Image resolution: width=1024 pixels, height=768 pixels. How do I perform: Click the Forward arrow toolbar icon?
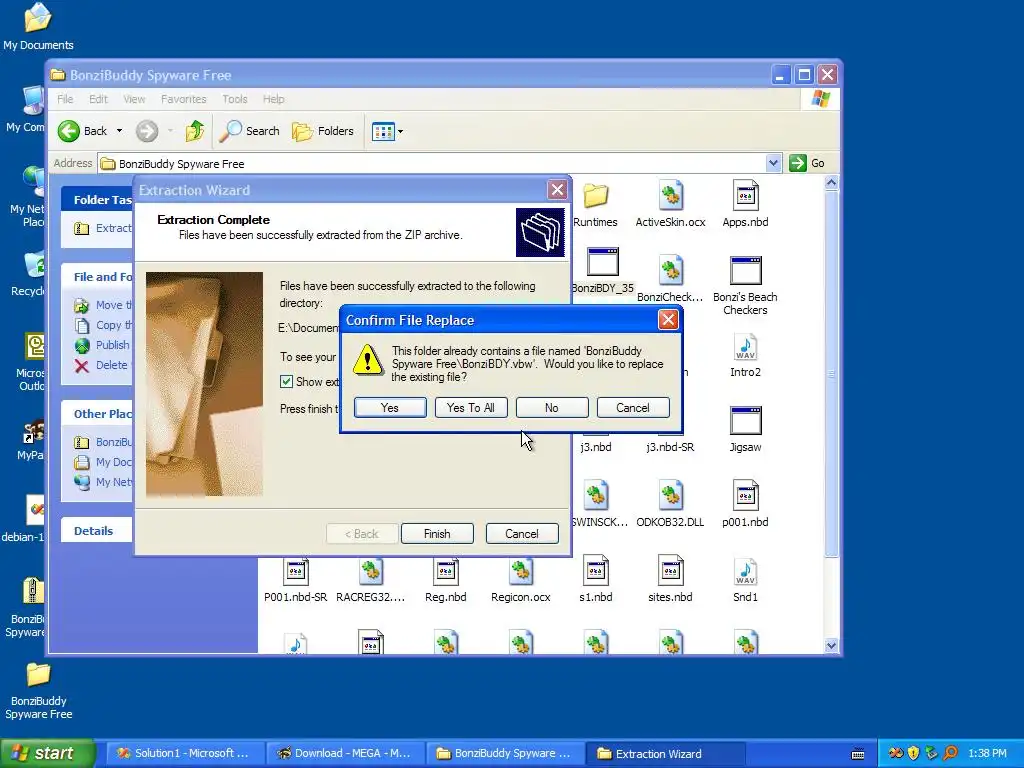[147, 131]
